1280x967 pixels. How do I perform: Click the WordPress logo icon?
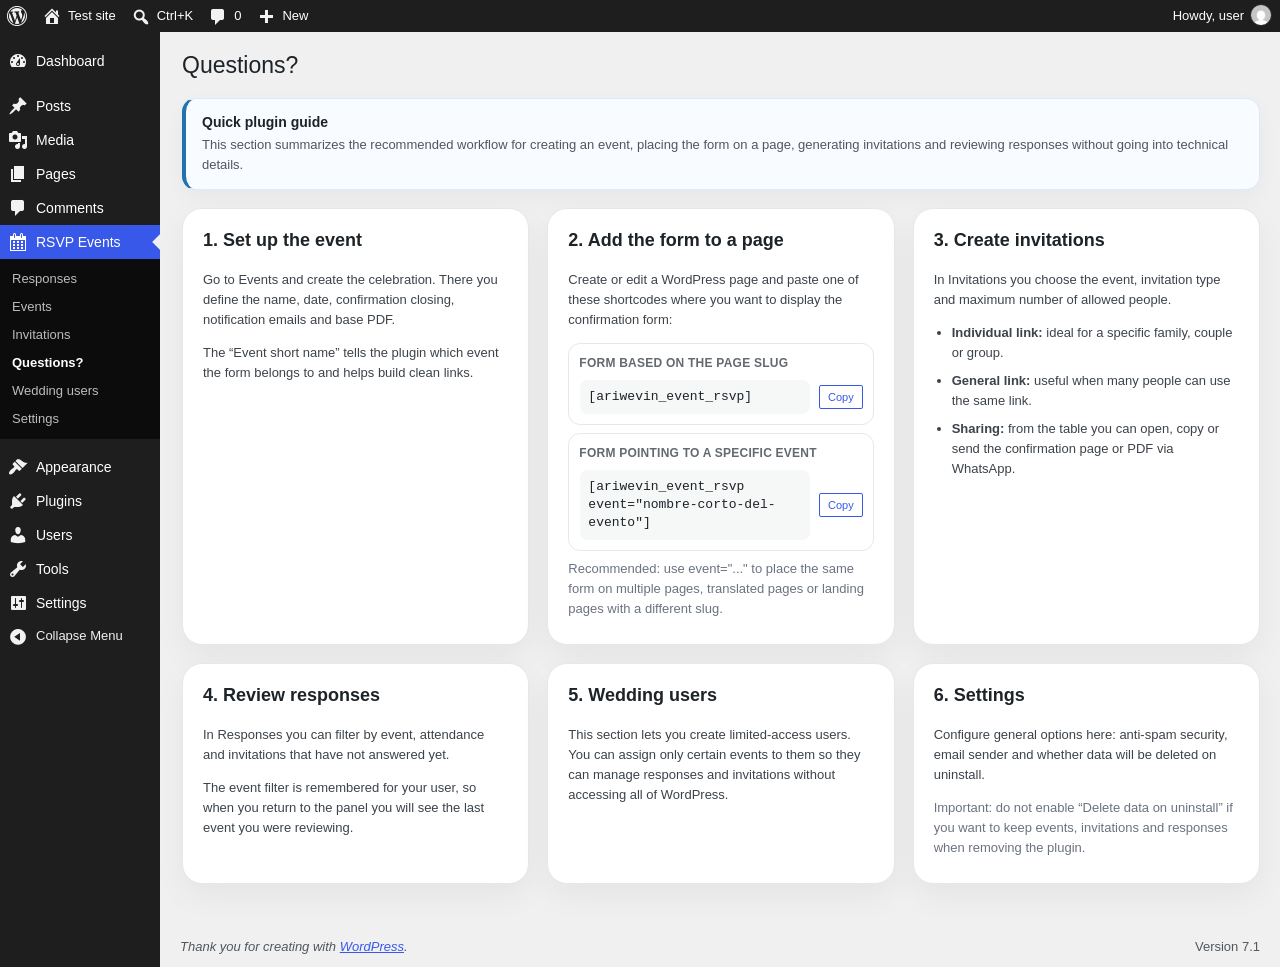[x=17, y=16]
